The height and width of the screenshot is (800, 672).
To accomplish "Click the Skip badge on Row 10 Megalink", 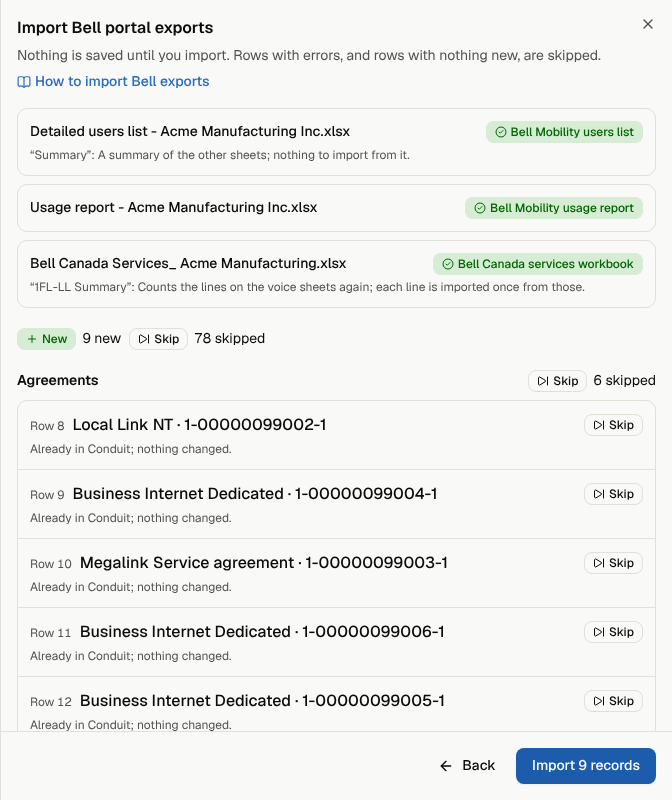I will [x=613, y=563].
